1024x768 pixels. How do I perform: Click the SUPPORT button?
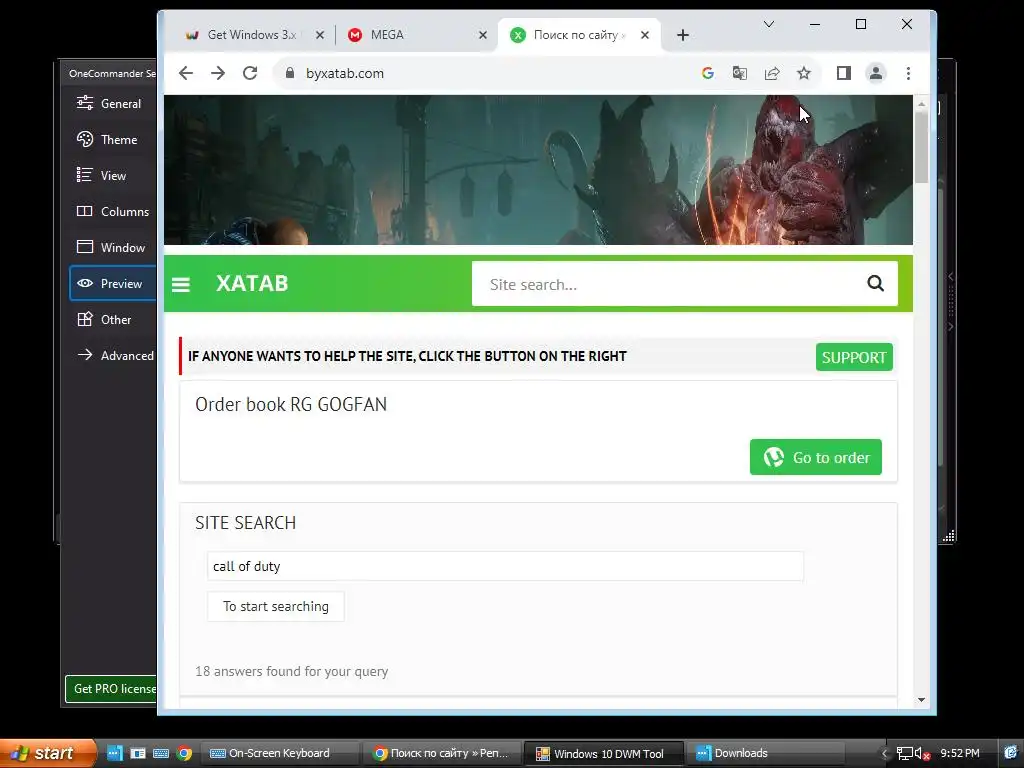click(x=854, y=357)
